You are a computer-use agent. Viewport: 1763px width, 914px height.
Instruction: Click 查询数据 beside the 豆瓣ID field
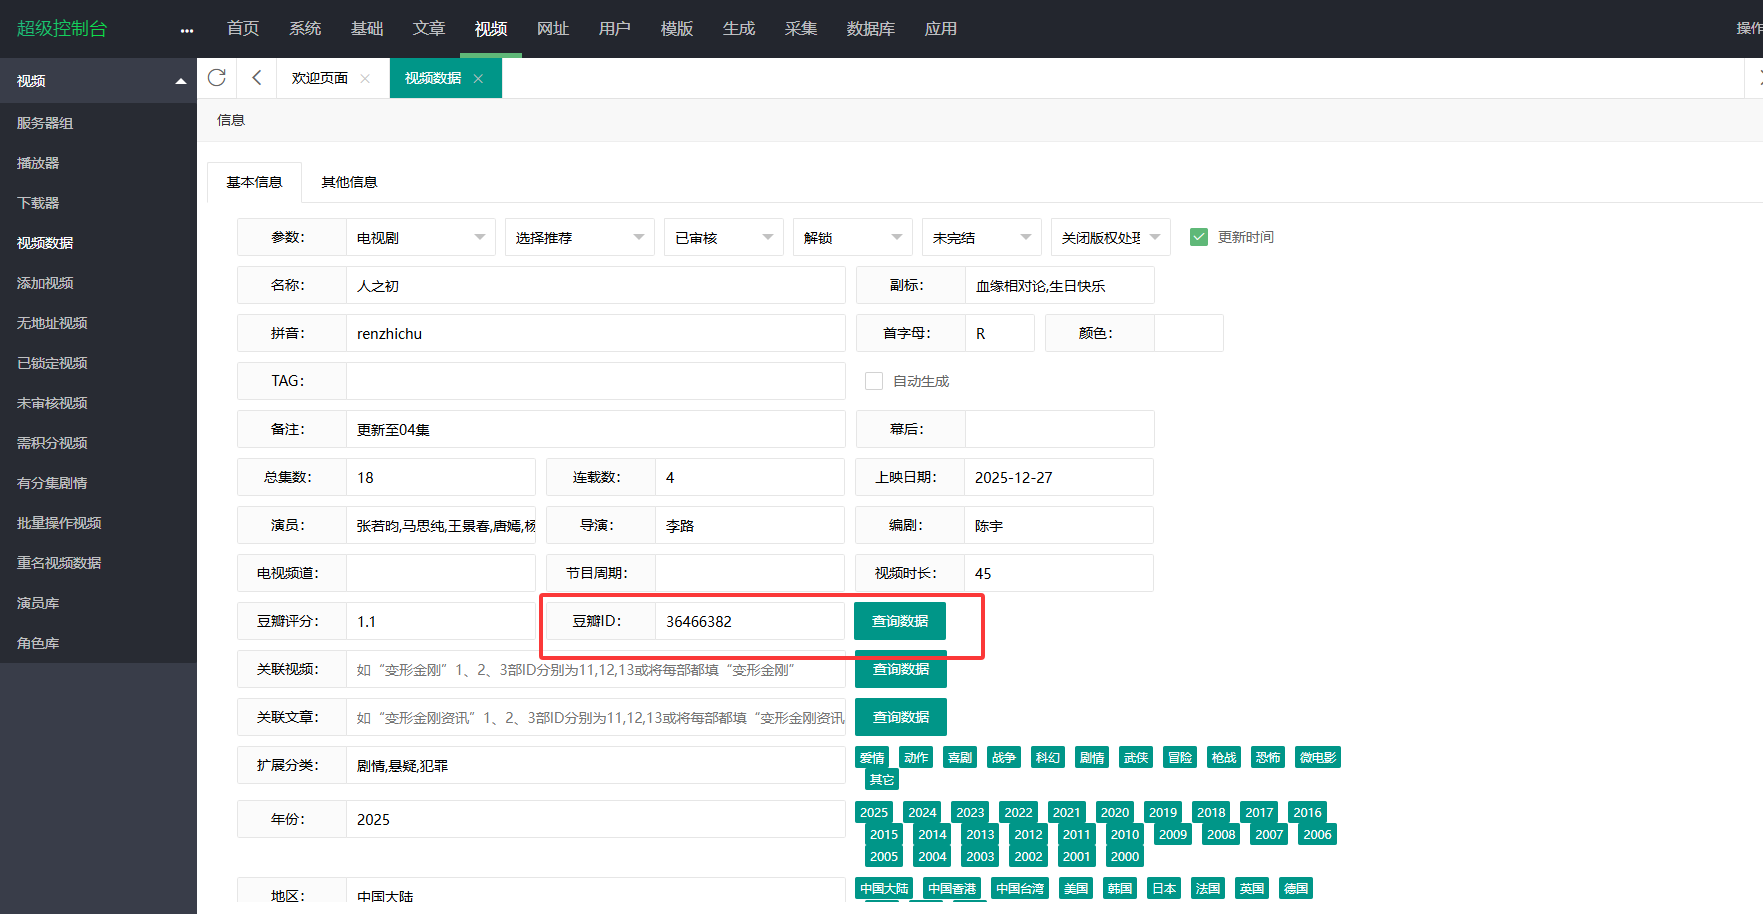coord(900,621)
